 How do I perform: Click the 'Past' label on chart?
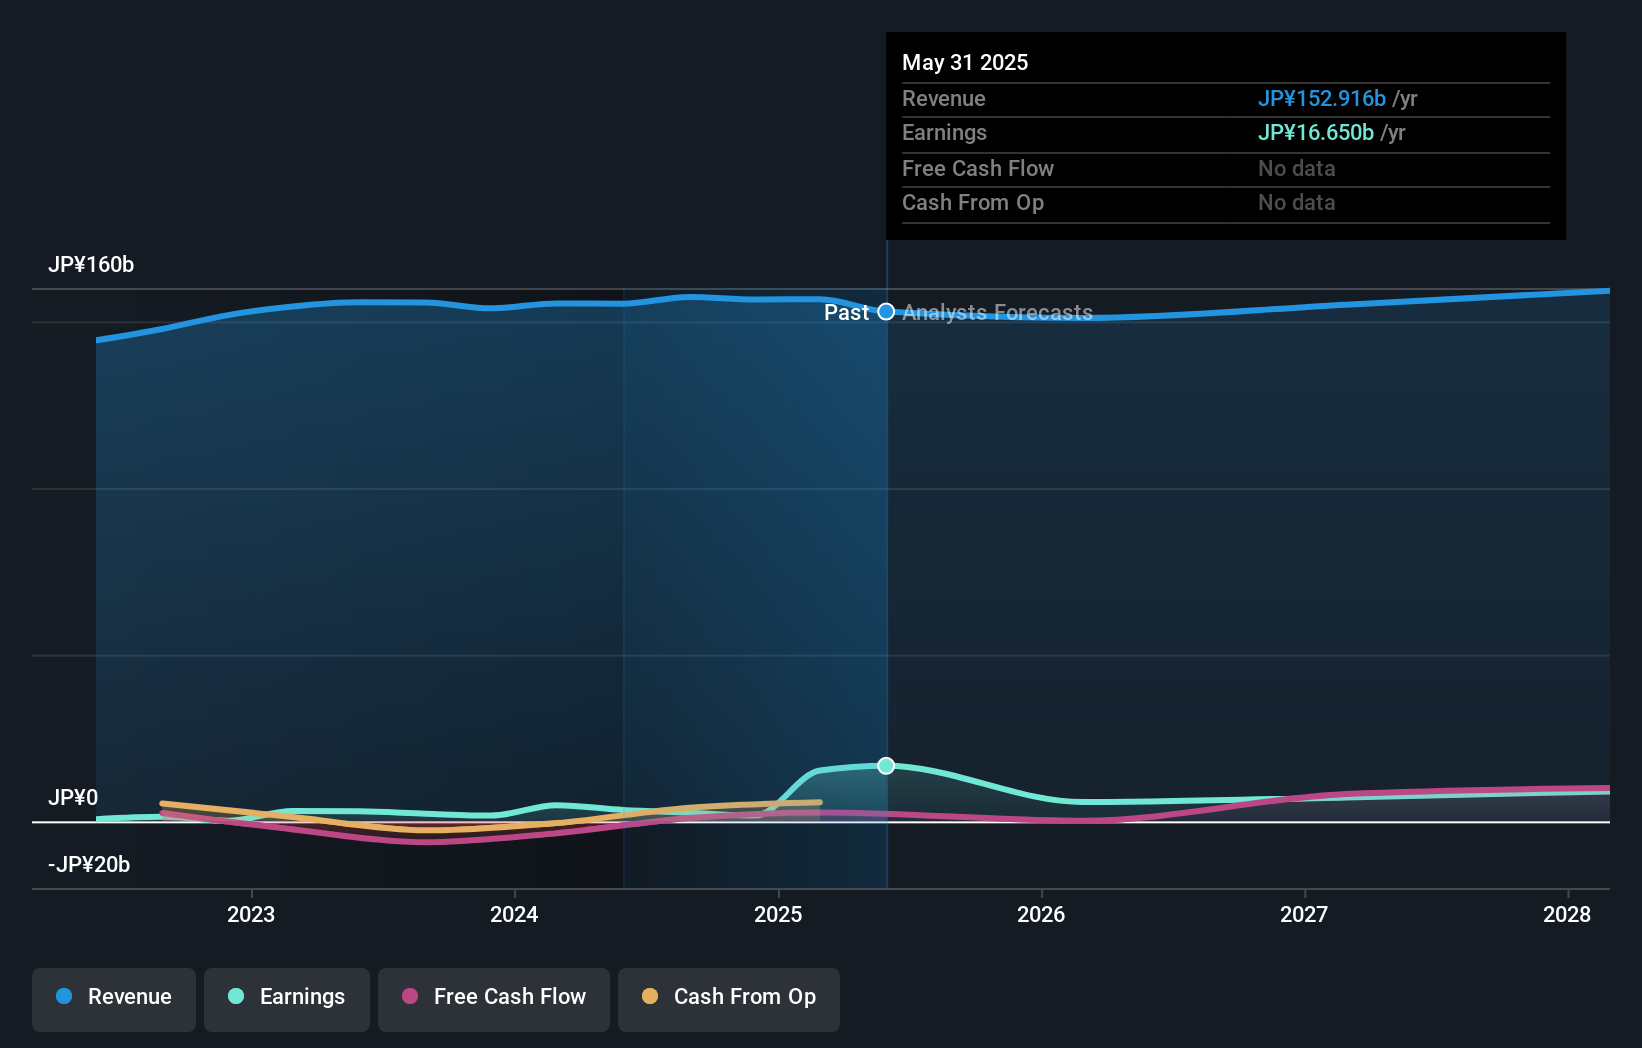coord(847,313)
